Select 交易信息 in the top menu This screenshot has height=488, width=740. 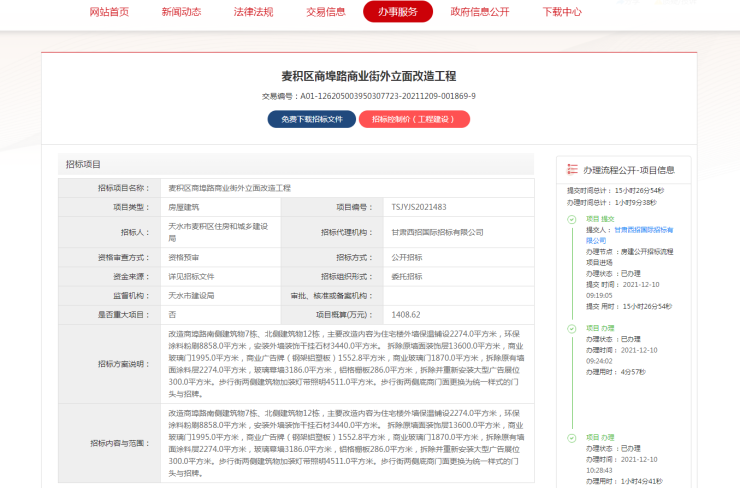pos(325,12)
